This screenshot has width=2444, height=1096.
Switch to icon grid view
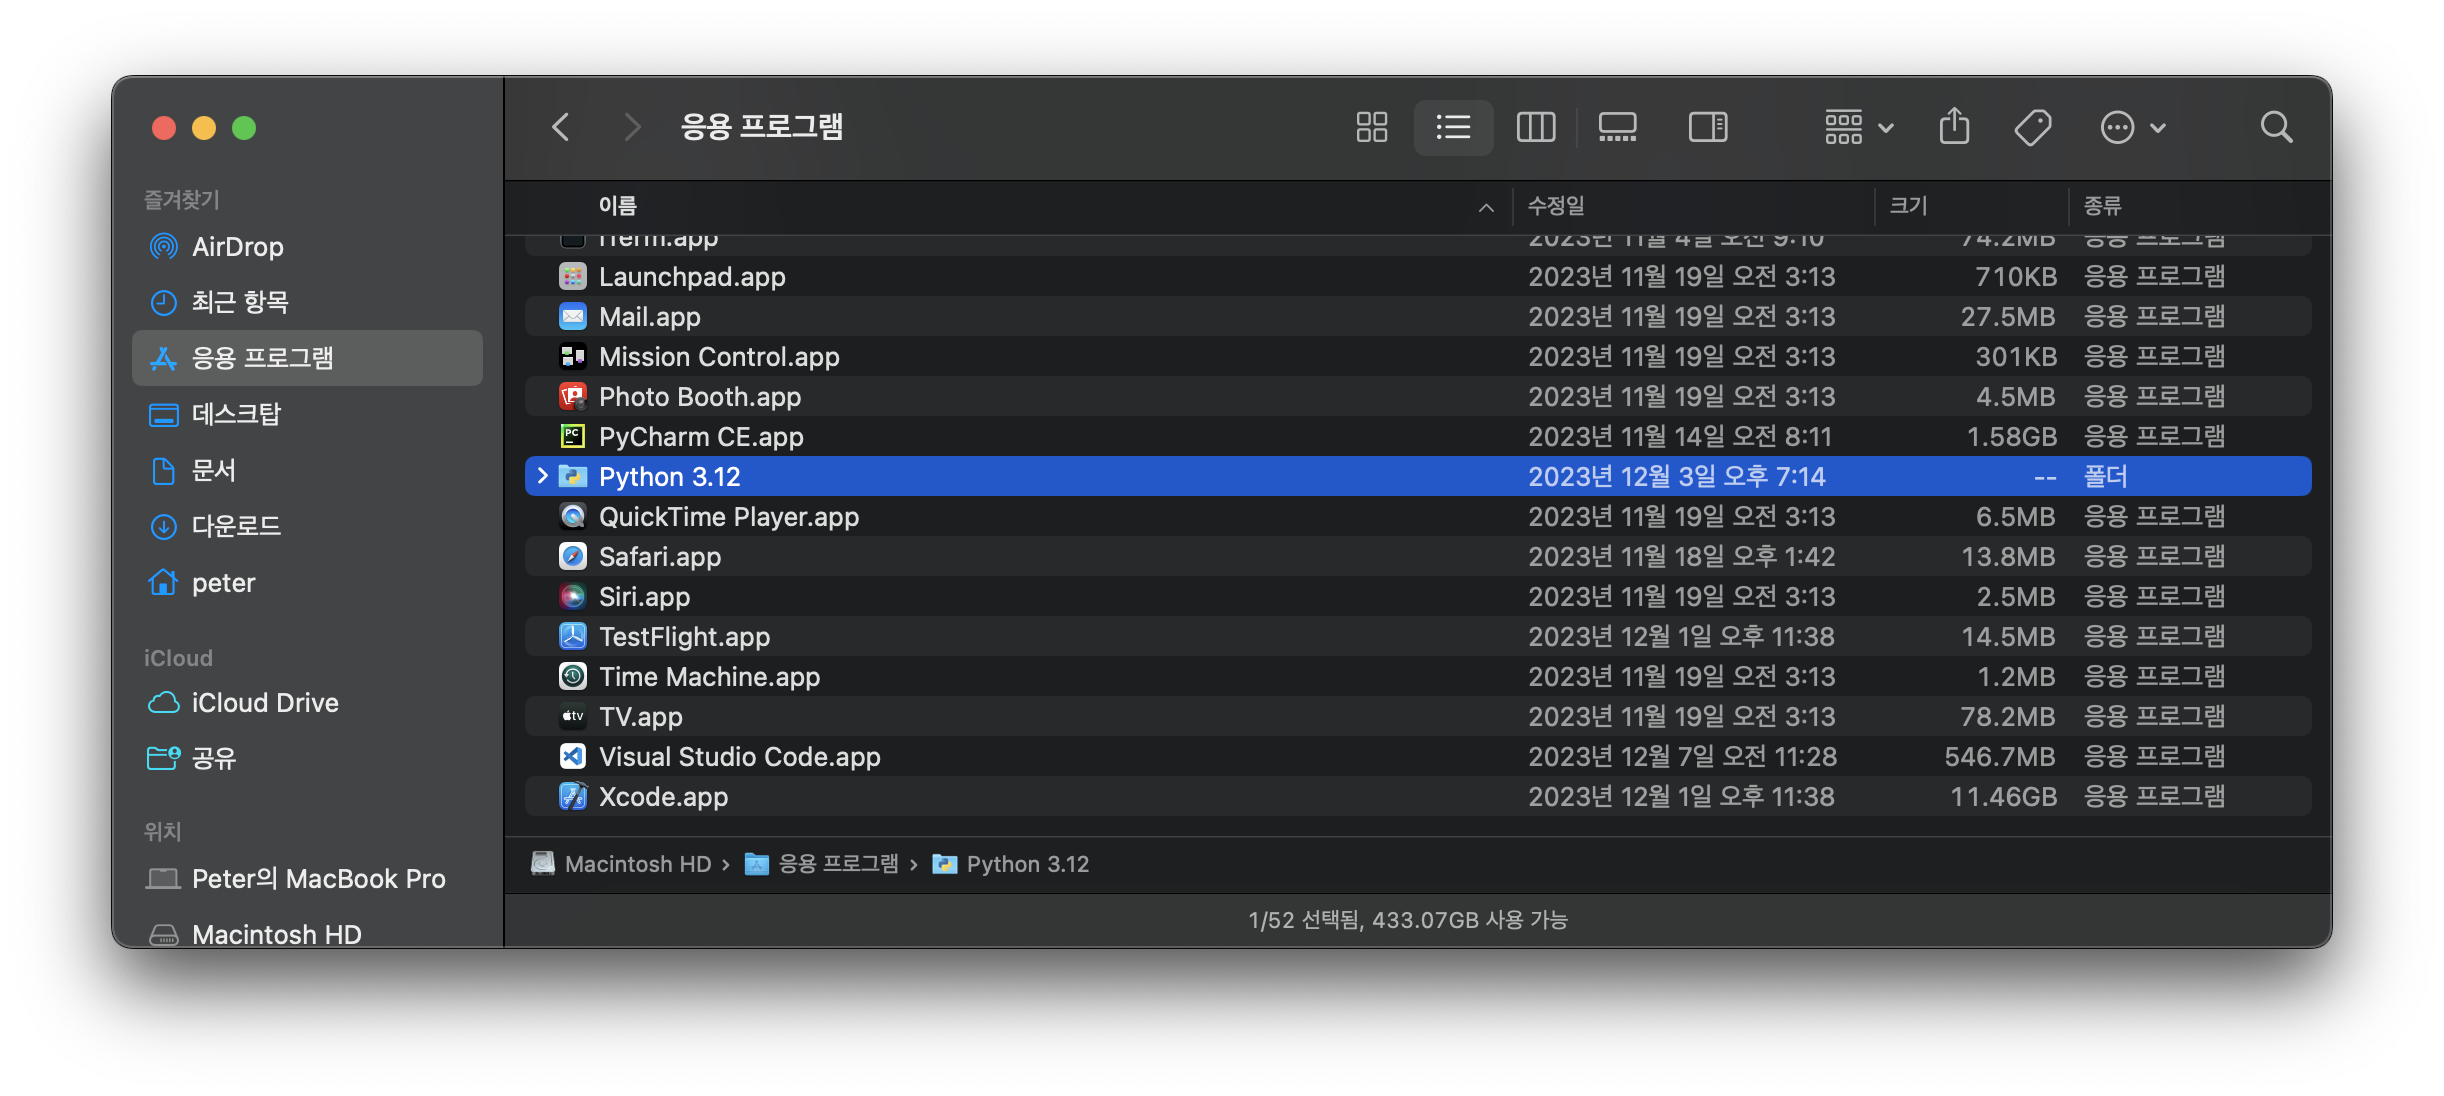tap(1371, 127)
